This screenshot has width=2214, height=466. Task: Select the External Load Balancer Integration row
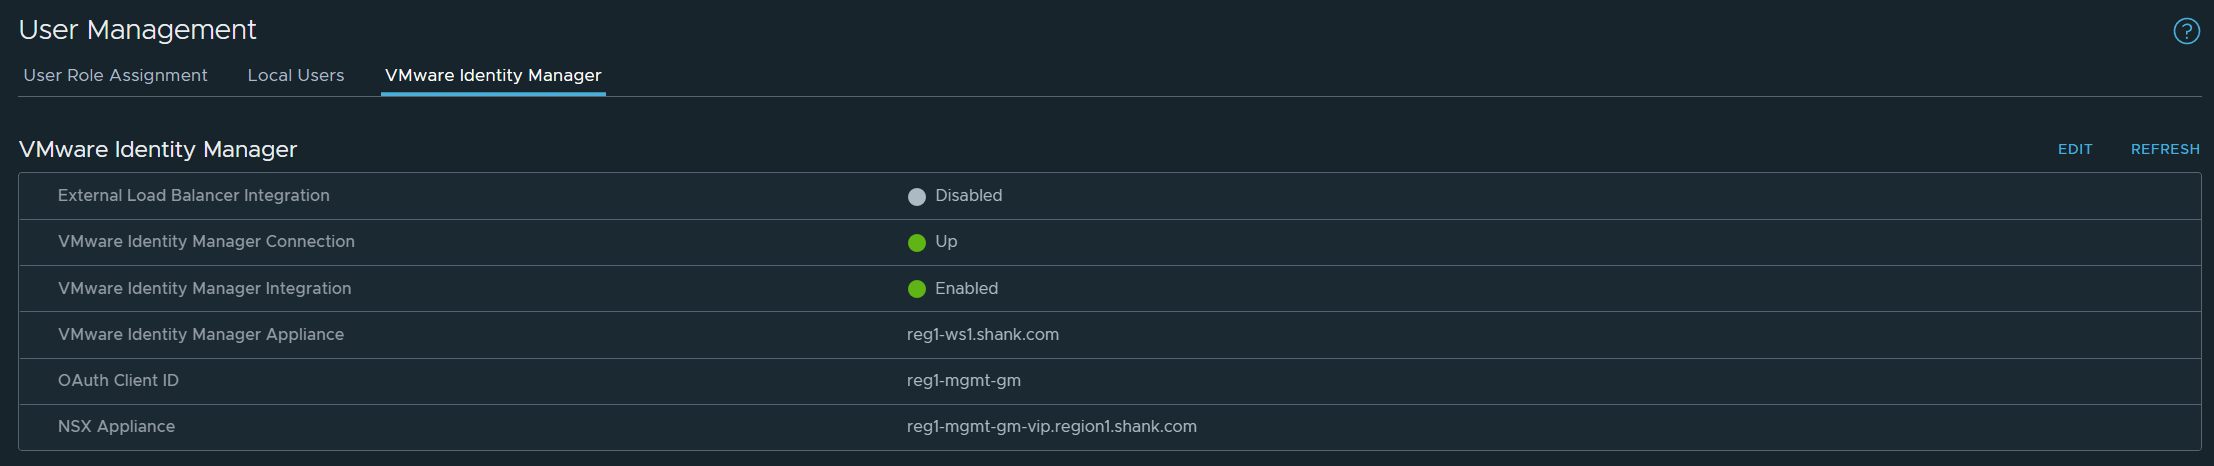click(1110, 196)
